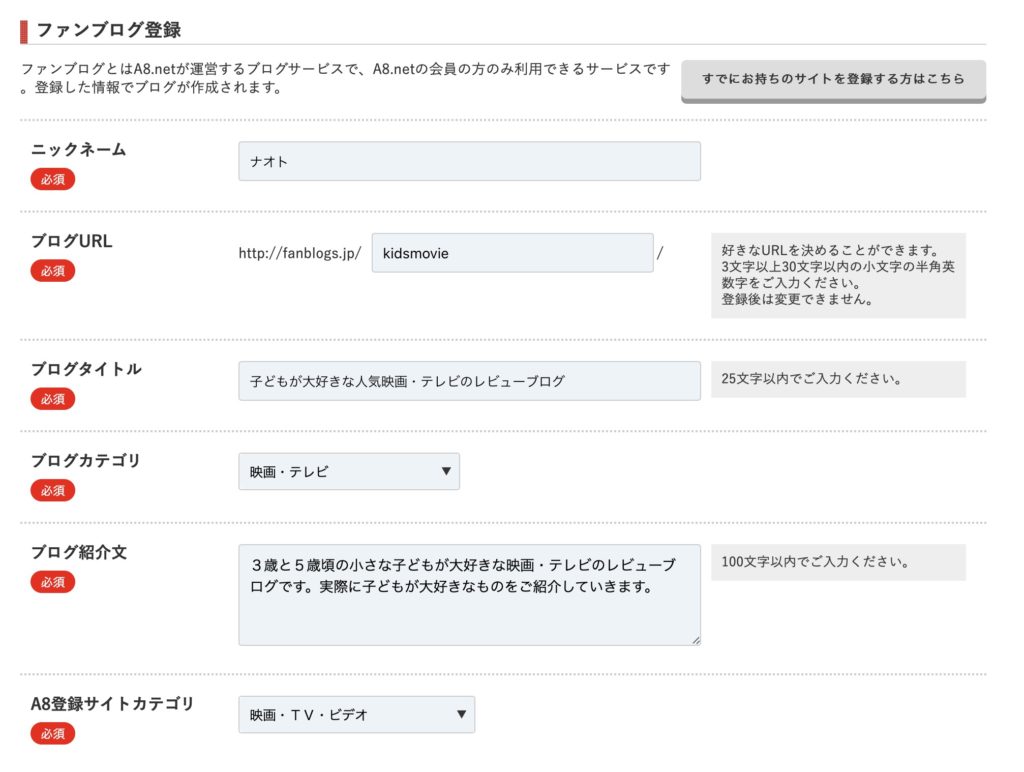Viewport: 1024px width, 772px height.
Task: Click the ニックネーム label
Action: click(78, 150)
